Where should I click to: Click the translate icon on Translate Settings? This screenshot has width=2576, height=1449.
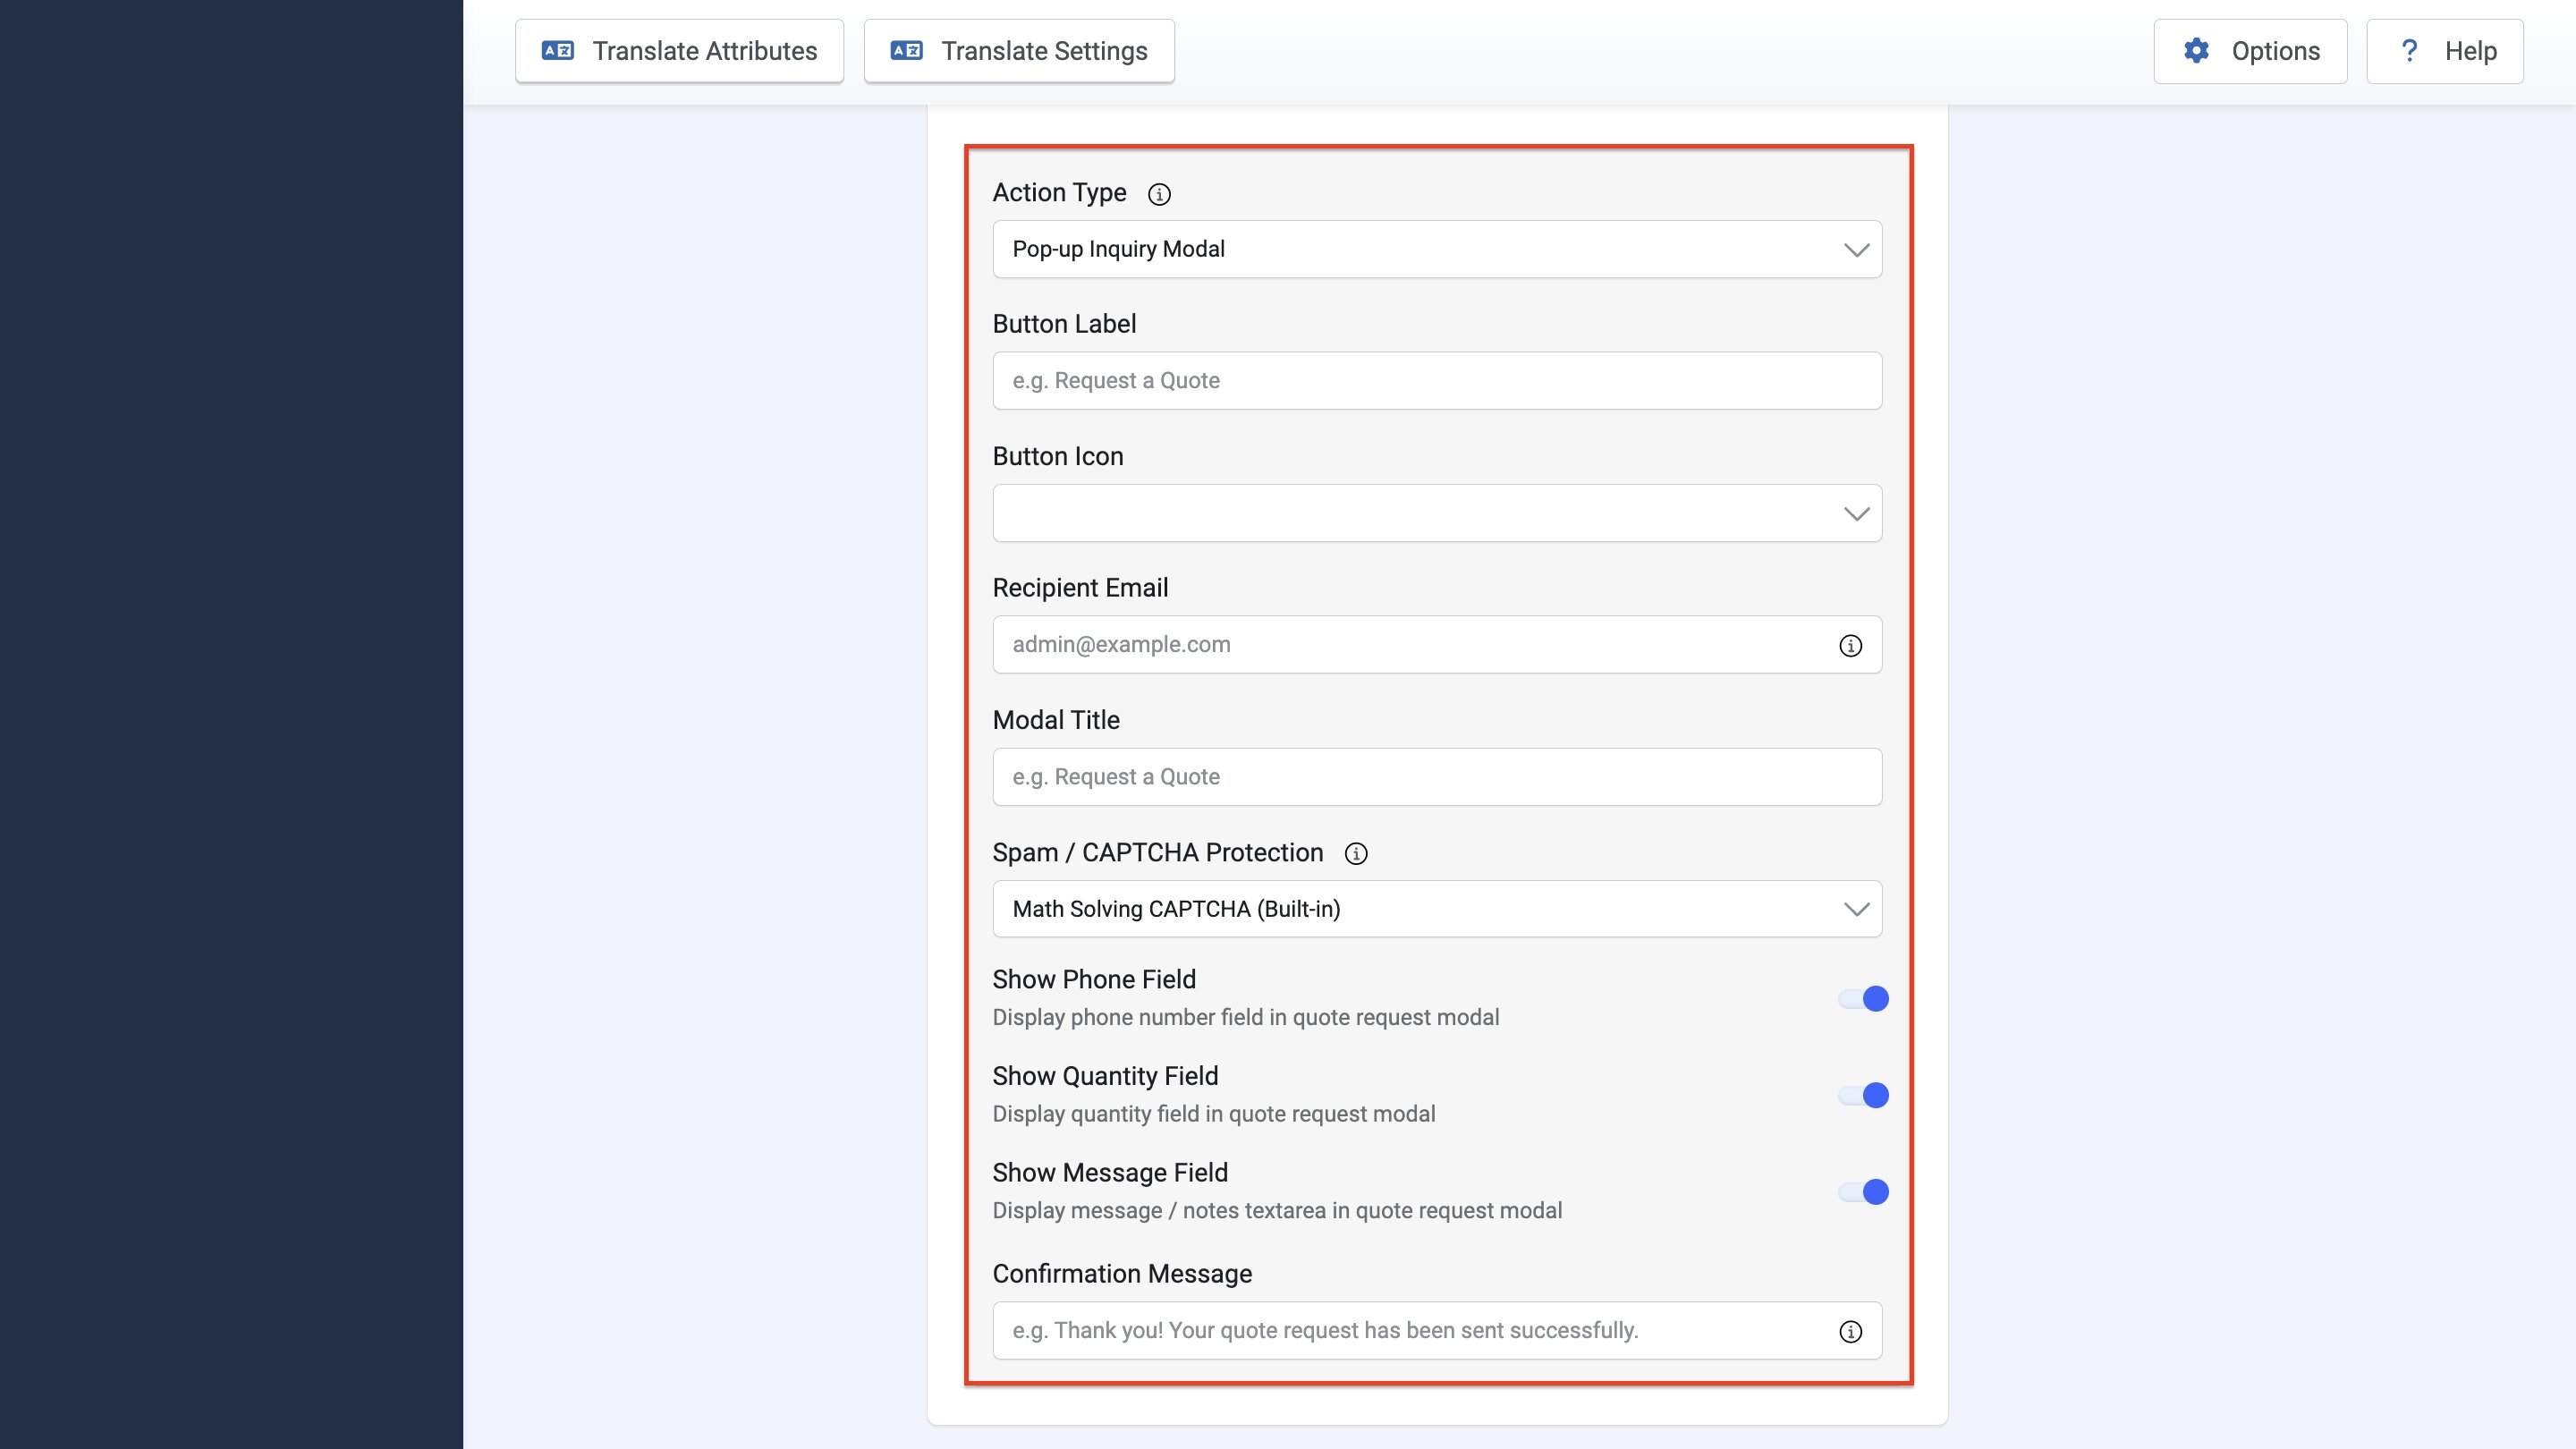tap(906, 50)
